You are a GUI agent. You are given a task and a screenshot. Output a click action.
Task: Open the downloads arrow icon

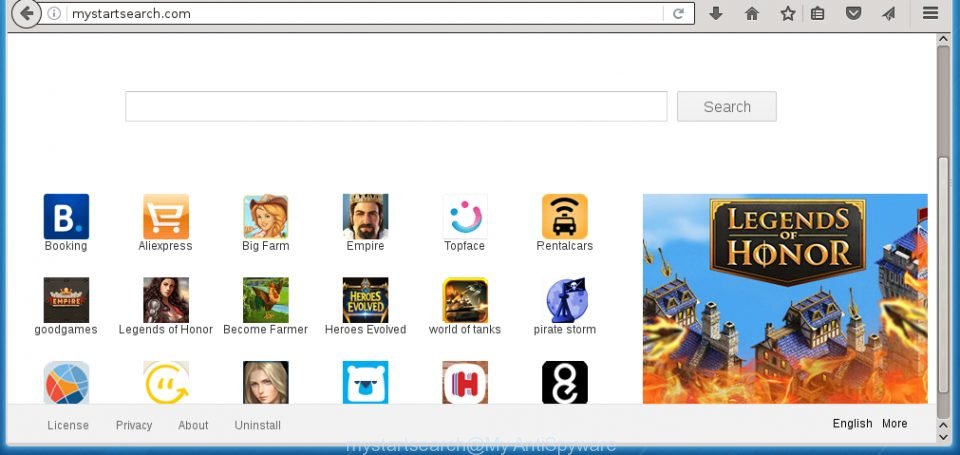pos(716,13)
